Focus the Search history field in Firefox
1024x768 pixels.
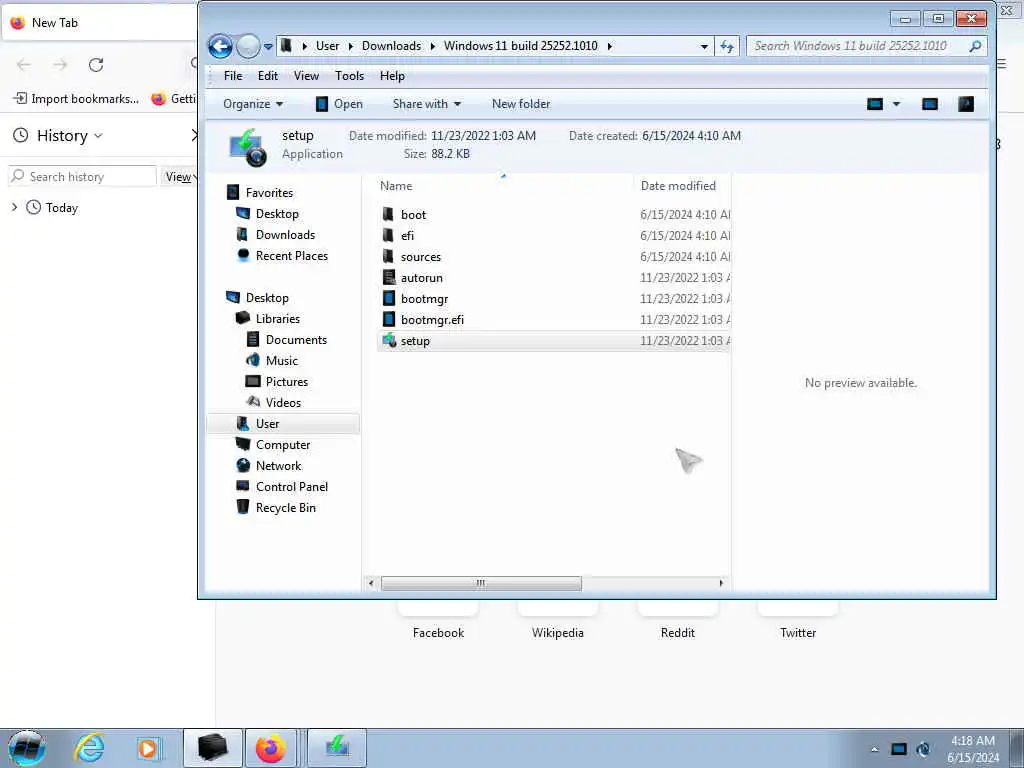pos(82,176)
